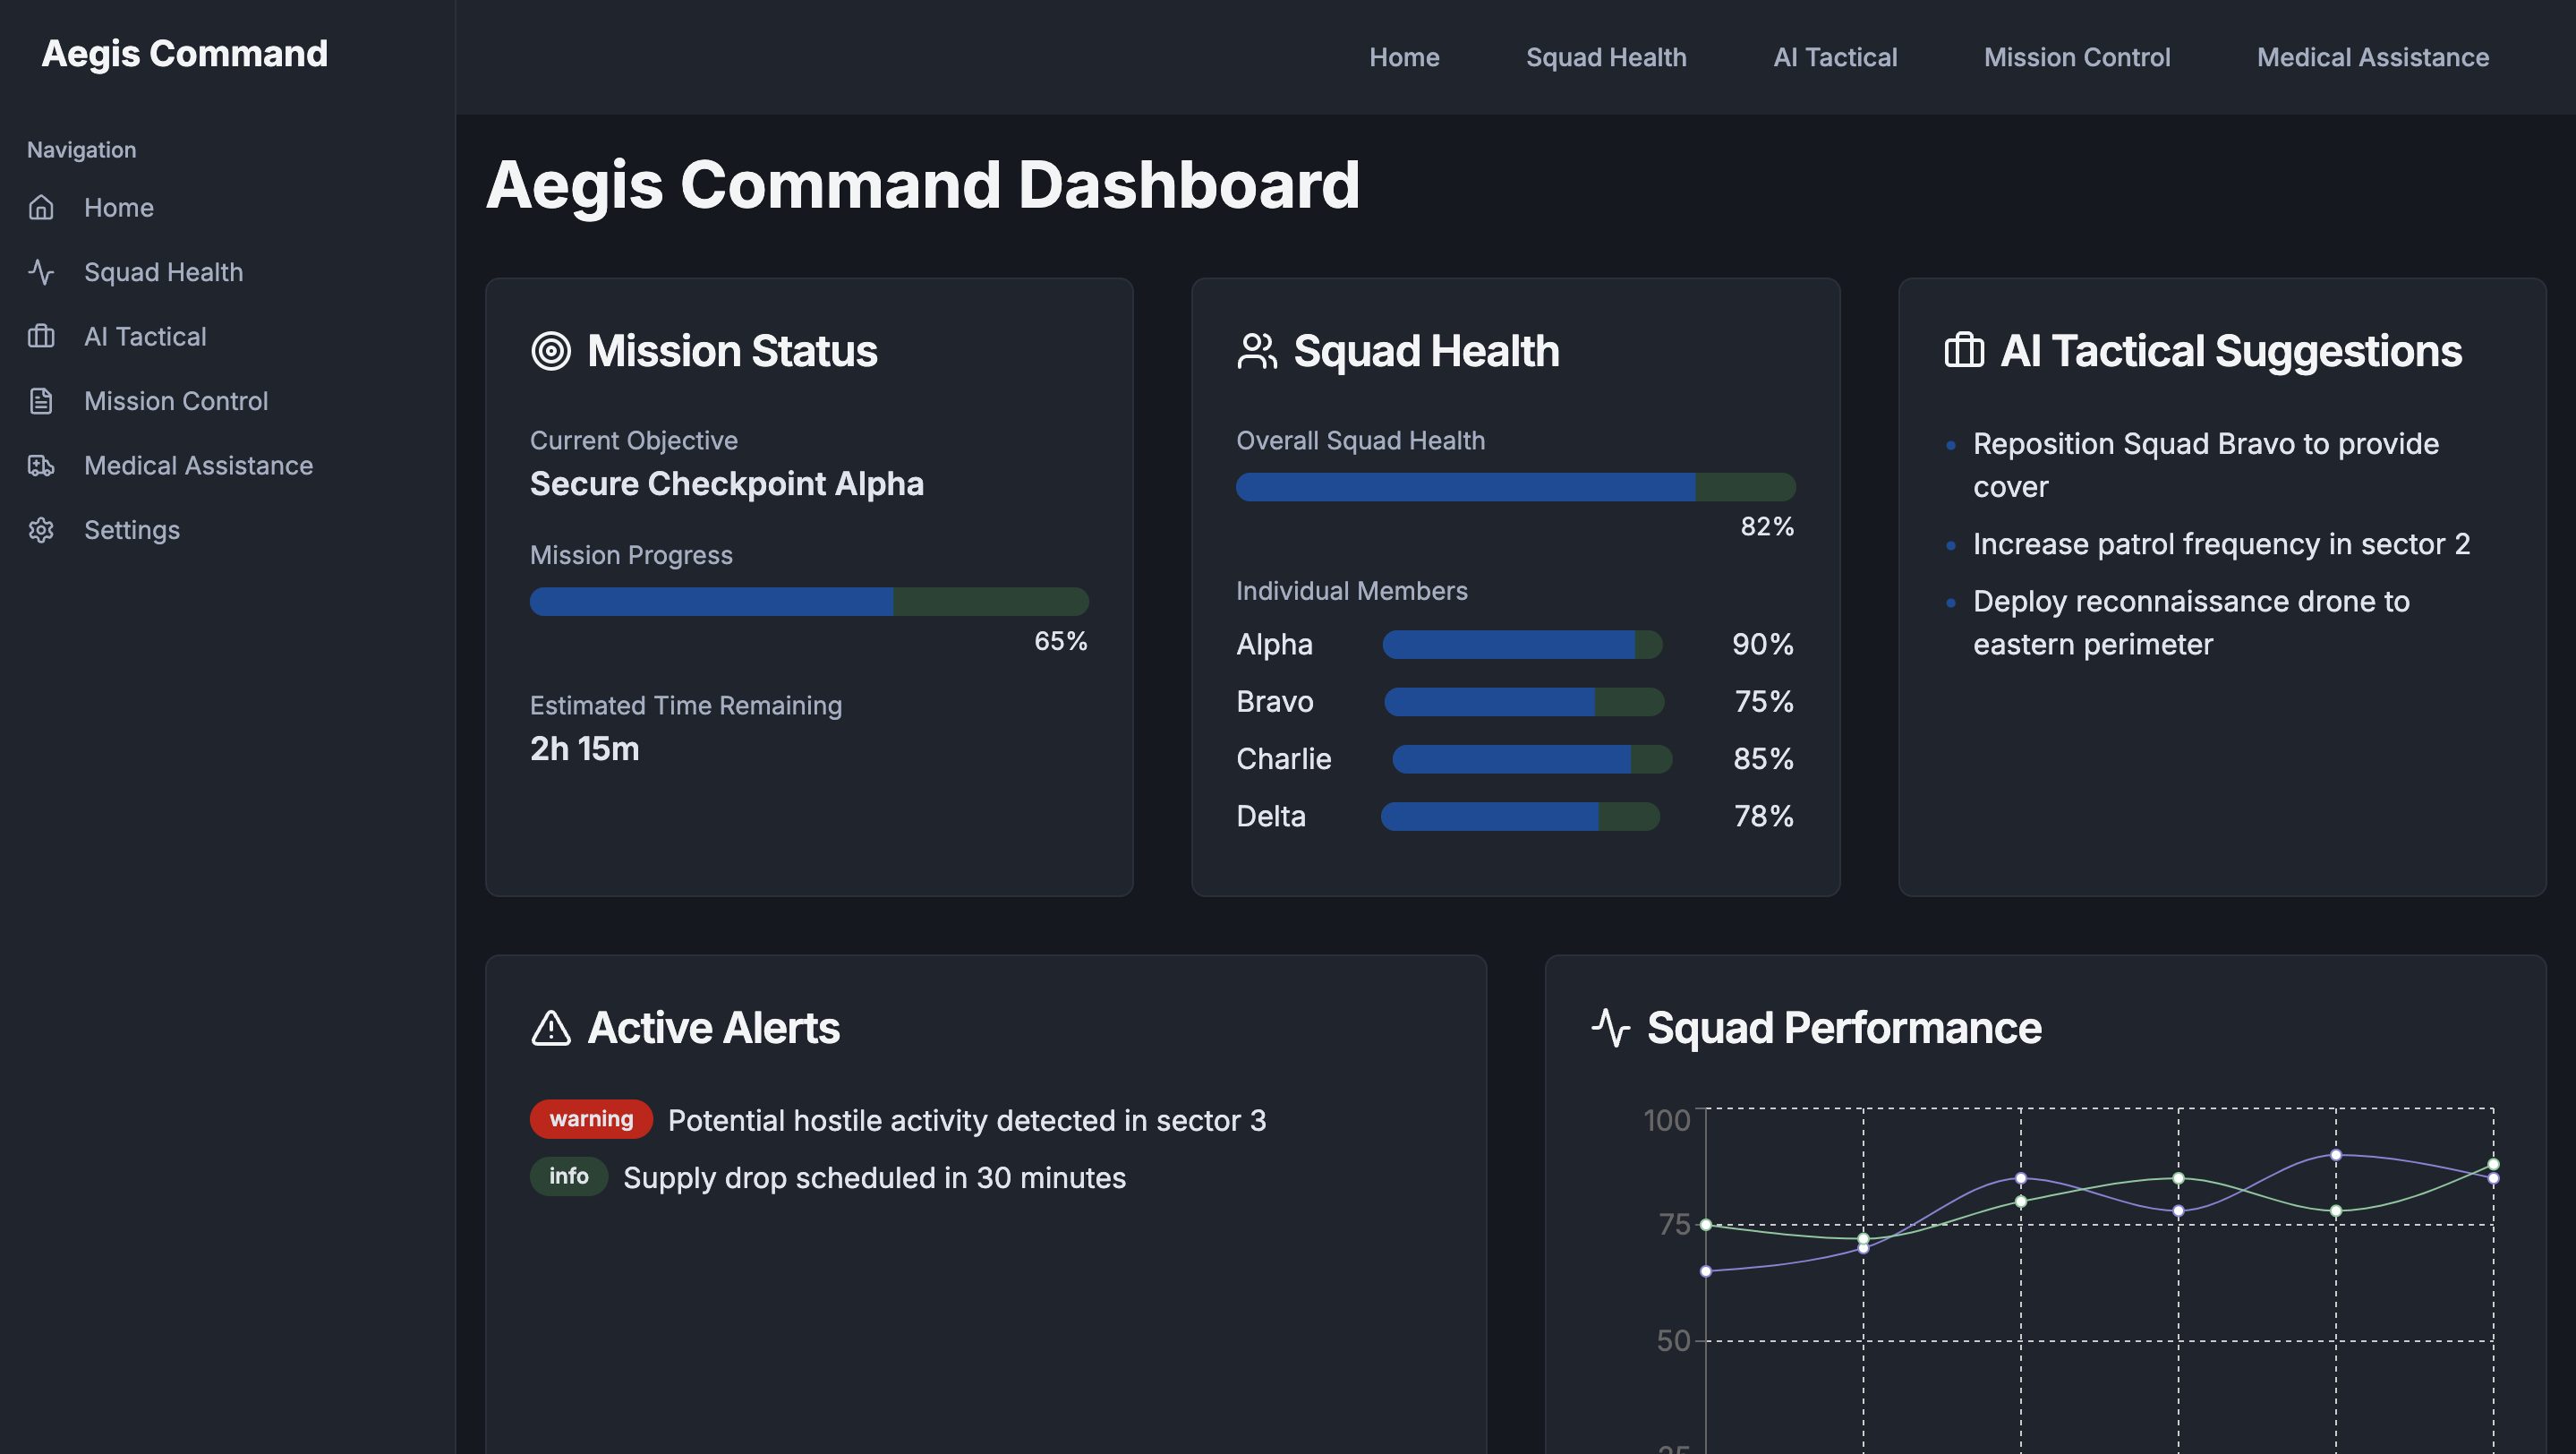The width and height of the screenshot is (2576, 1454).
Task: Click the Mission Control document icon in sidebar
Action: (x=41, y=401)
